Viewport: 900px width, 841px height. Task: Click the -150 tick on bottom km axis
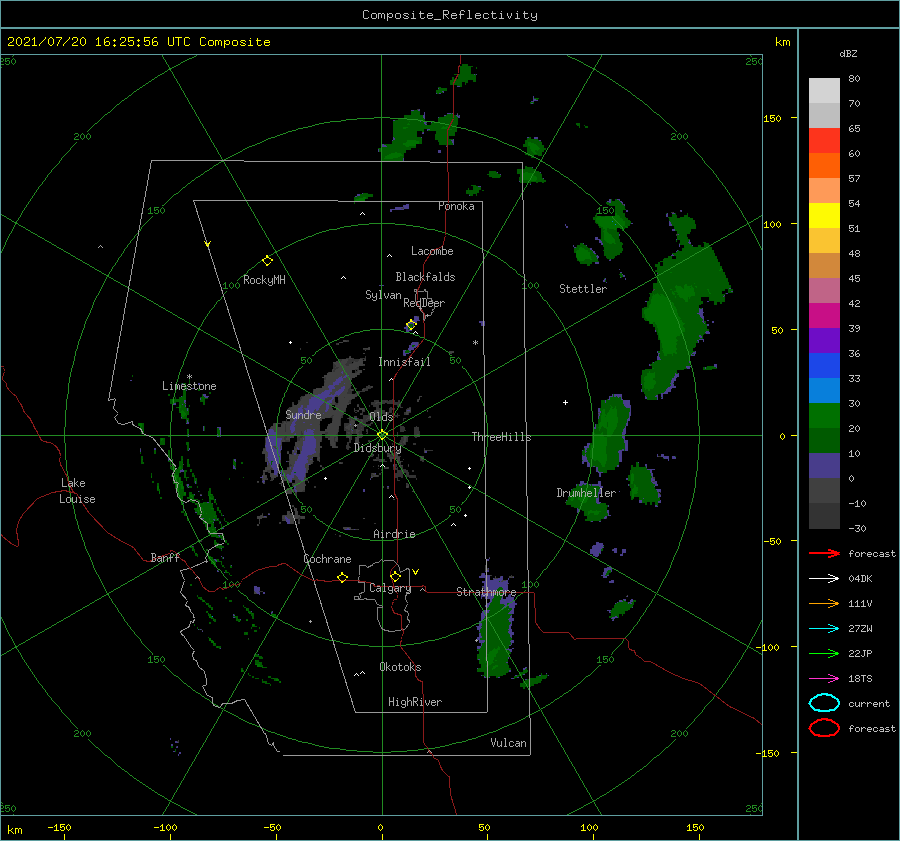(x=59, y=827)
